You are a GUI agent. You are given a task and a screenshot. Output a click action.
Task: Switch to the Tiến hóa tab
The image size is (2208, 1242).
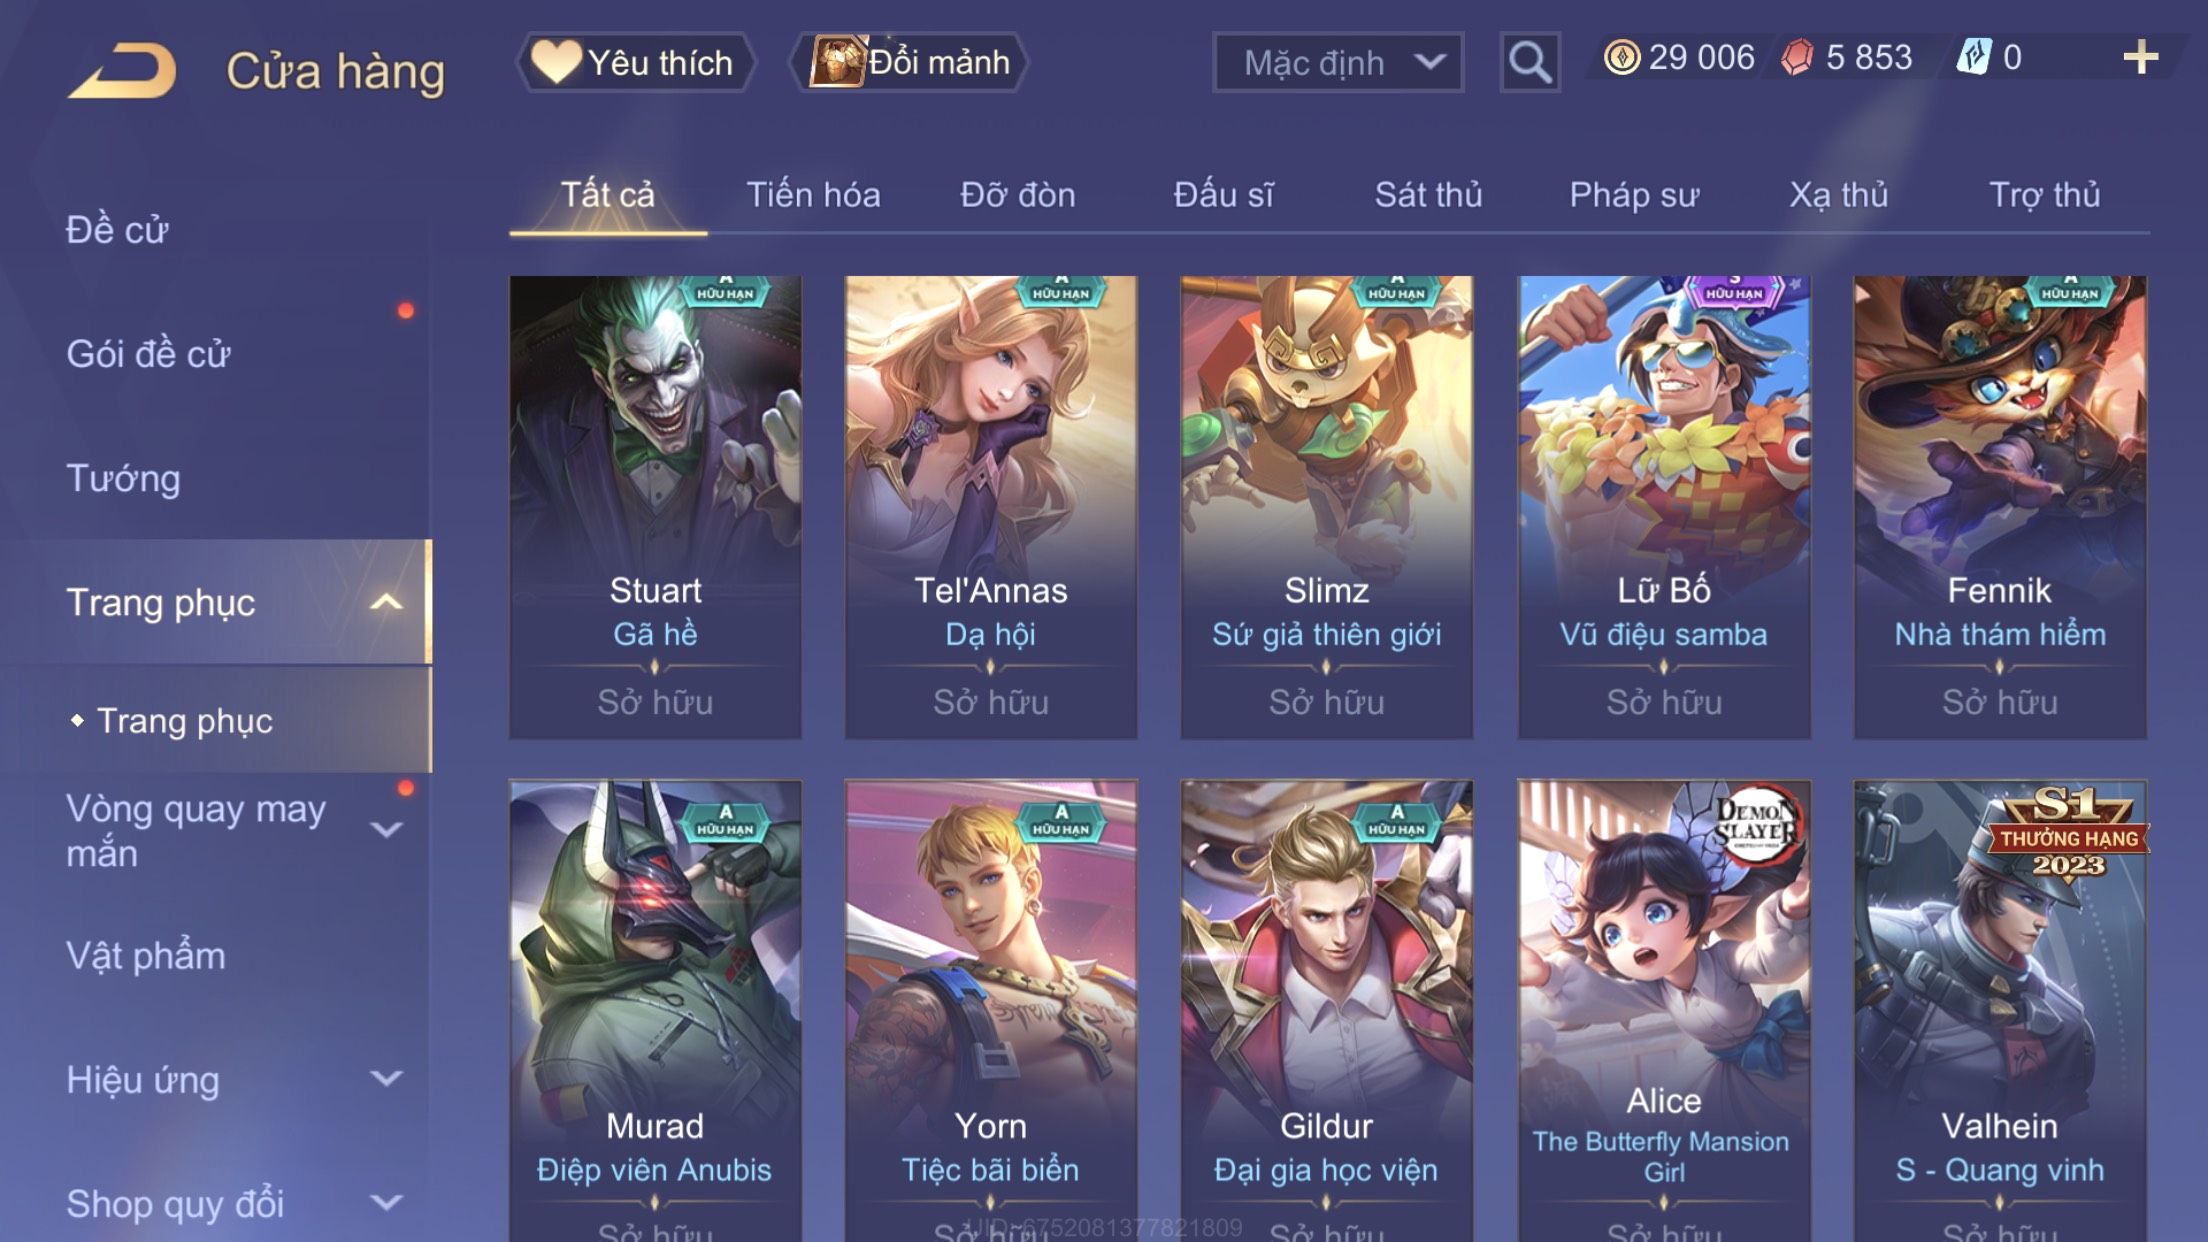click(x=813, y=195)
